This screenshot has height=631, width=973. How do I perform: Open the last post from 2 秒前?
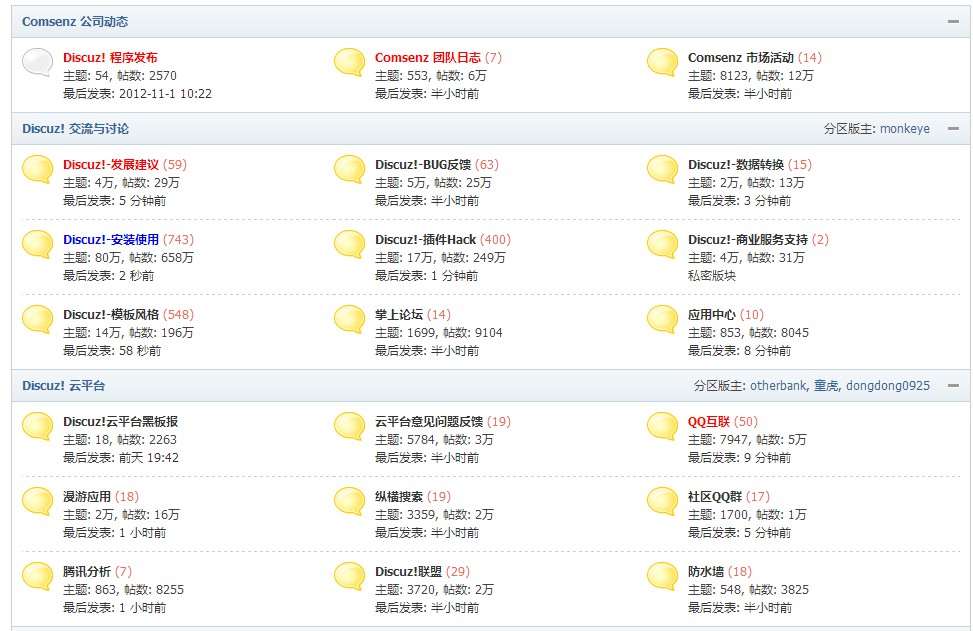click(x=137, y=275)
